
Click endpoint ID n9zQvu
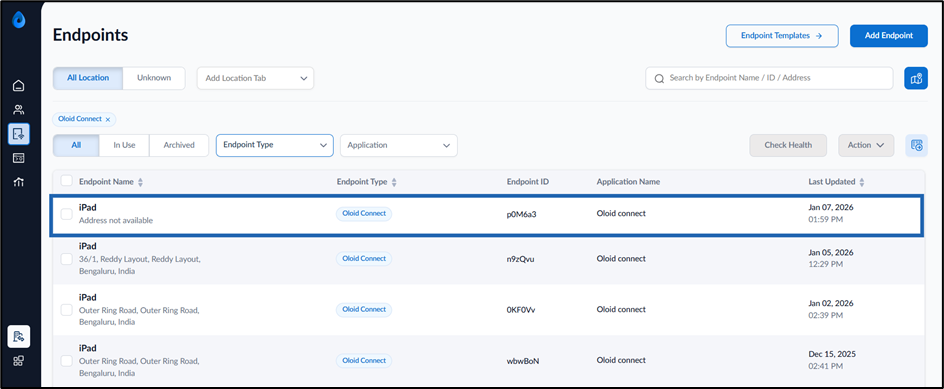coord(521,259)
